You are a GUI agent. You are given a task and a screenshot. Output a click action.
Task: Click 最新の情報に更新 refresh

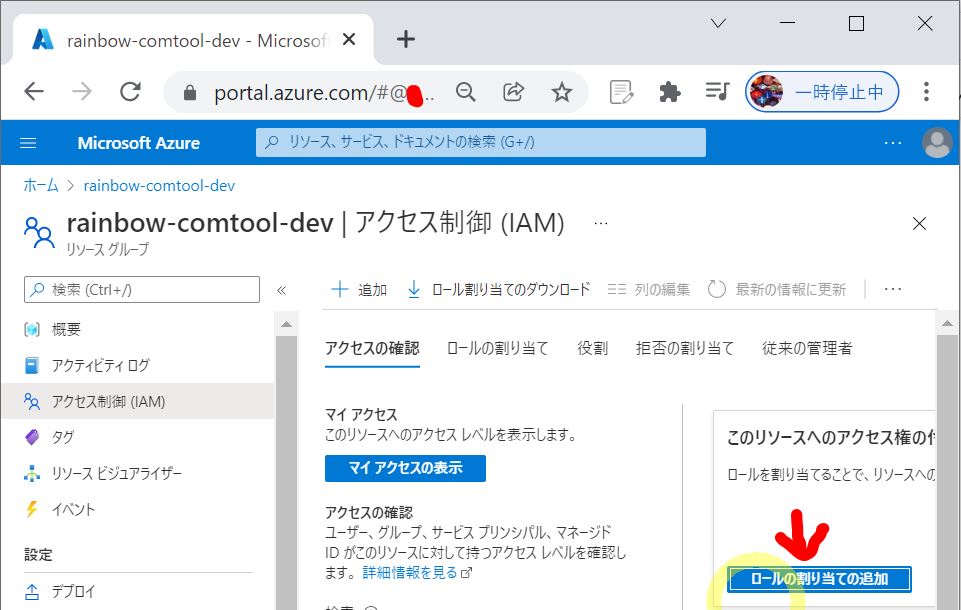pos(777,289)
